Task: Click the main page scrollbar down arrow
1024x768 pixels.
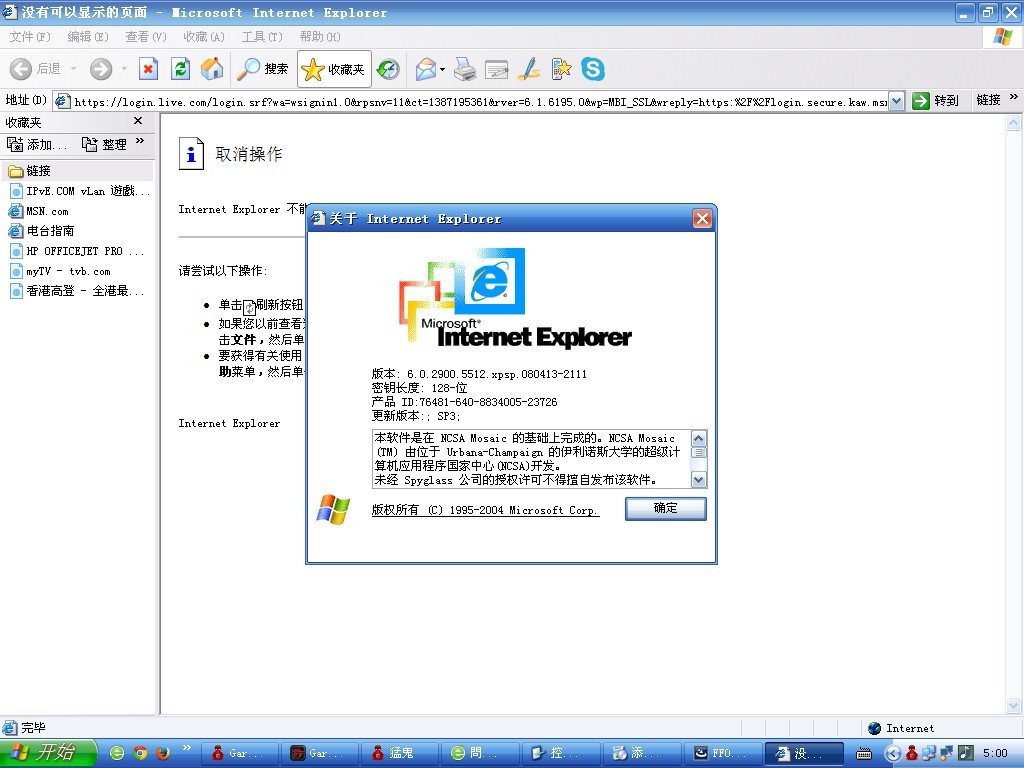Action: point(1014,705)
